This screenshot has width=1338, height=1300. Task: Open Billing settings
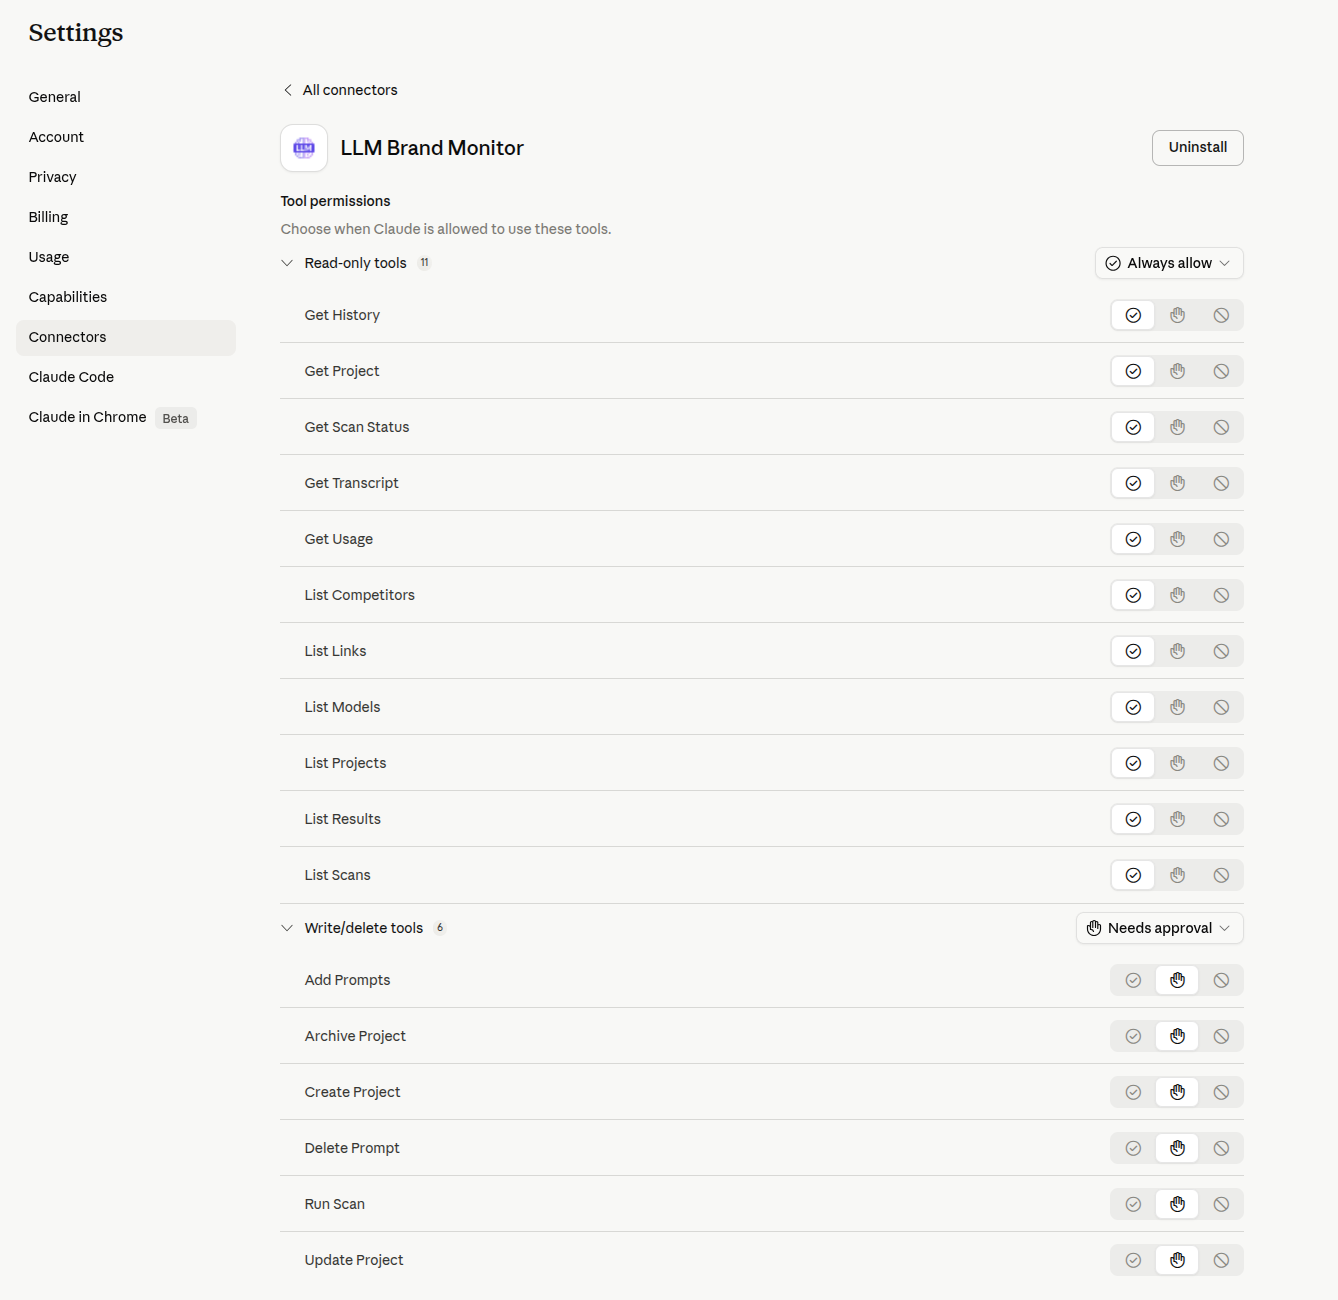click(x=126, y=217)
